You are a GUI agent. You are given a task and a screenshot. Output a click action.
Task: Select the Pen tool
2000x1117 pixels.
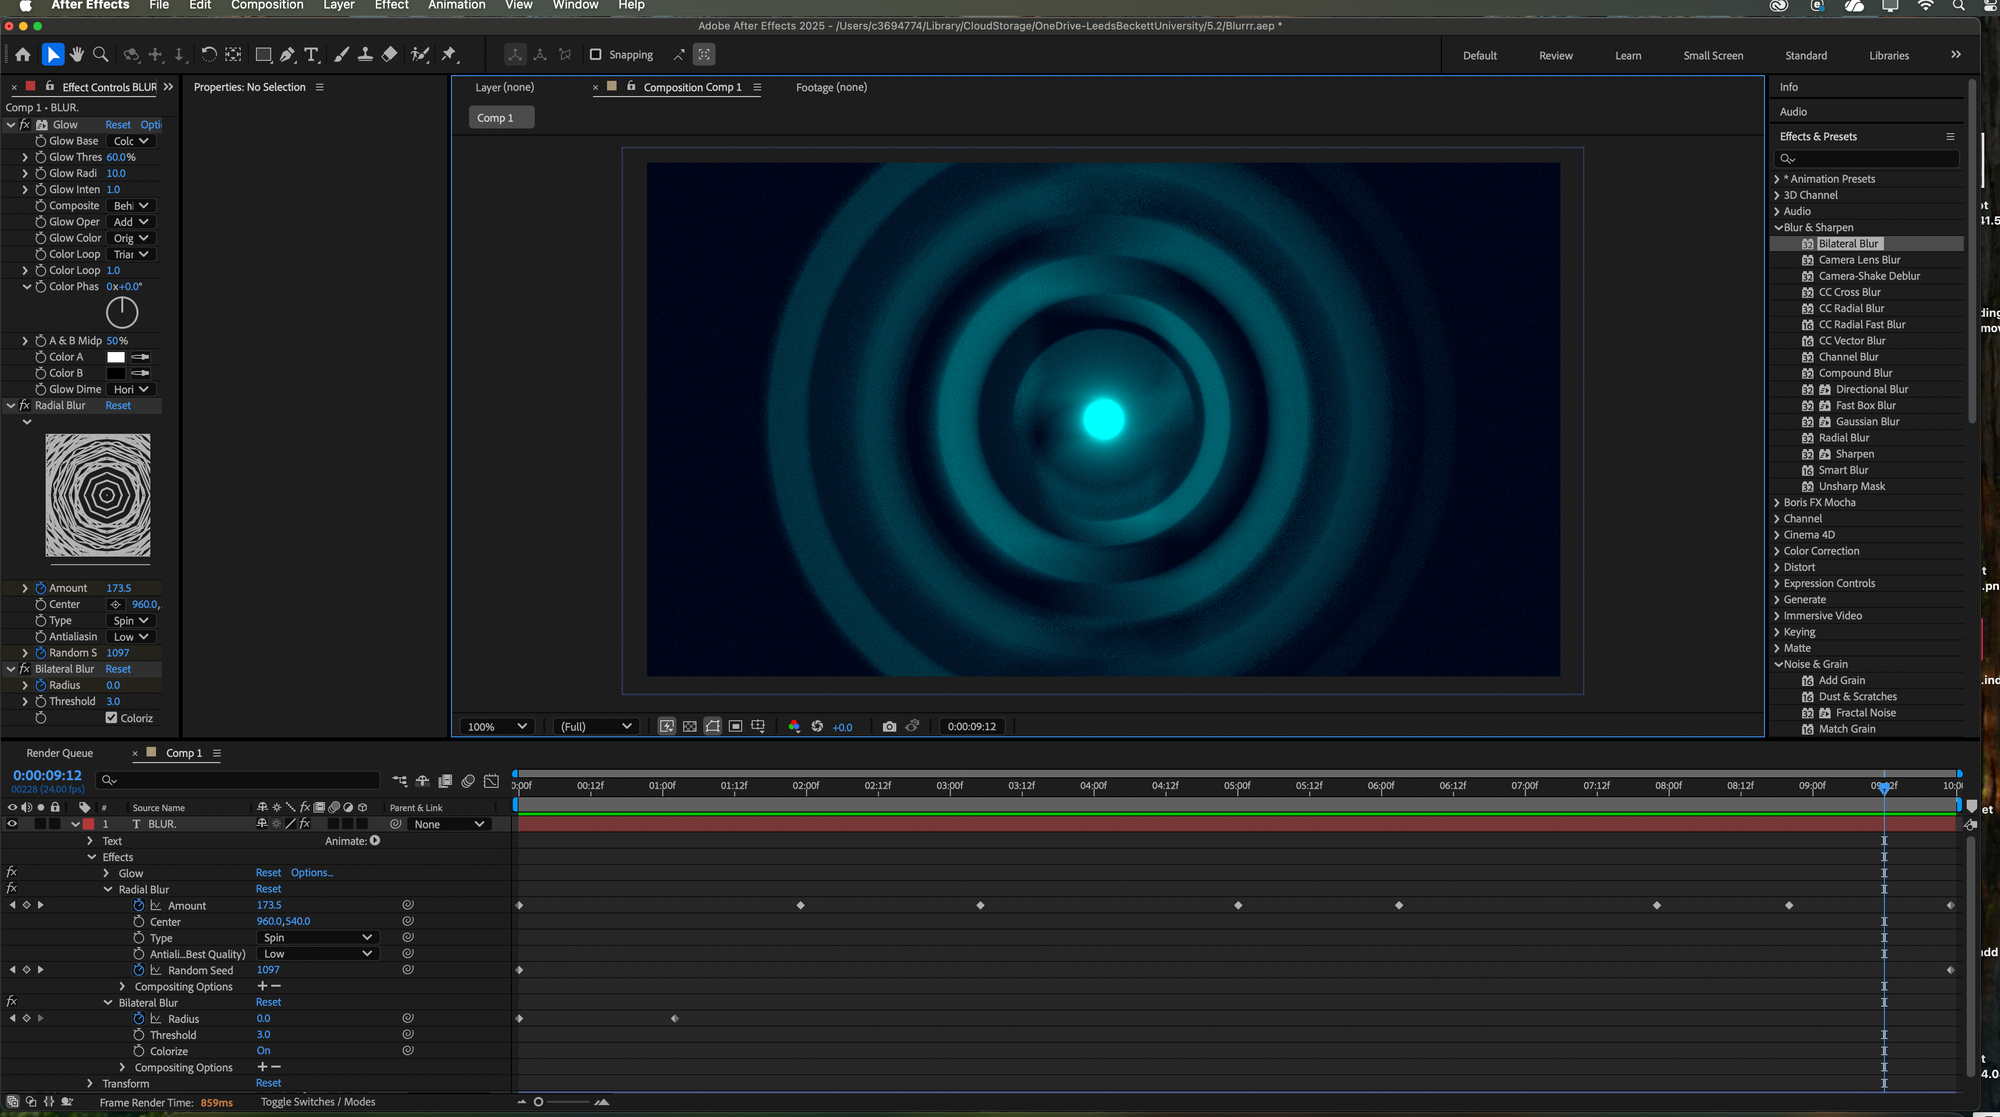(288, 55)
